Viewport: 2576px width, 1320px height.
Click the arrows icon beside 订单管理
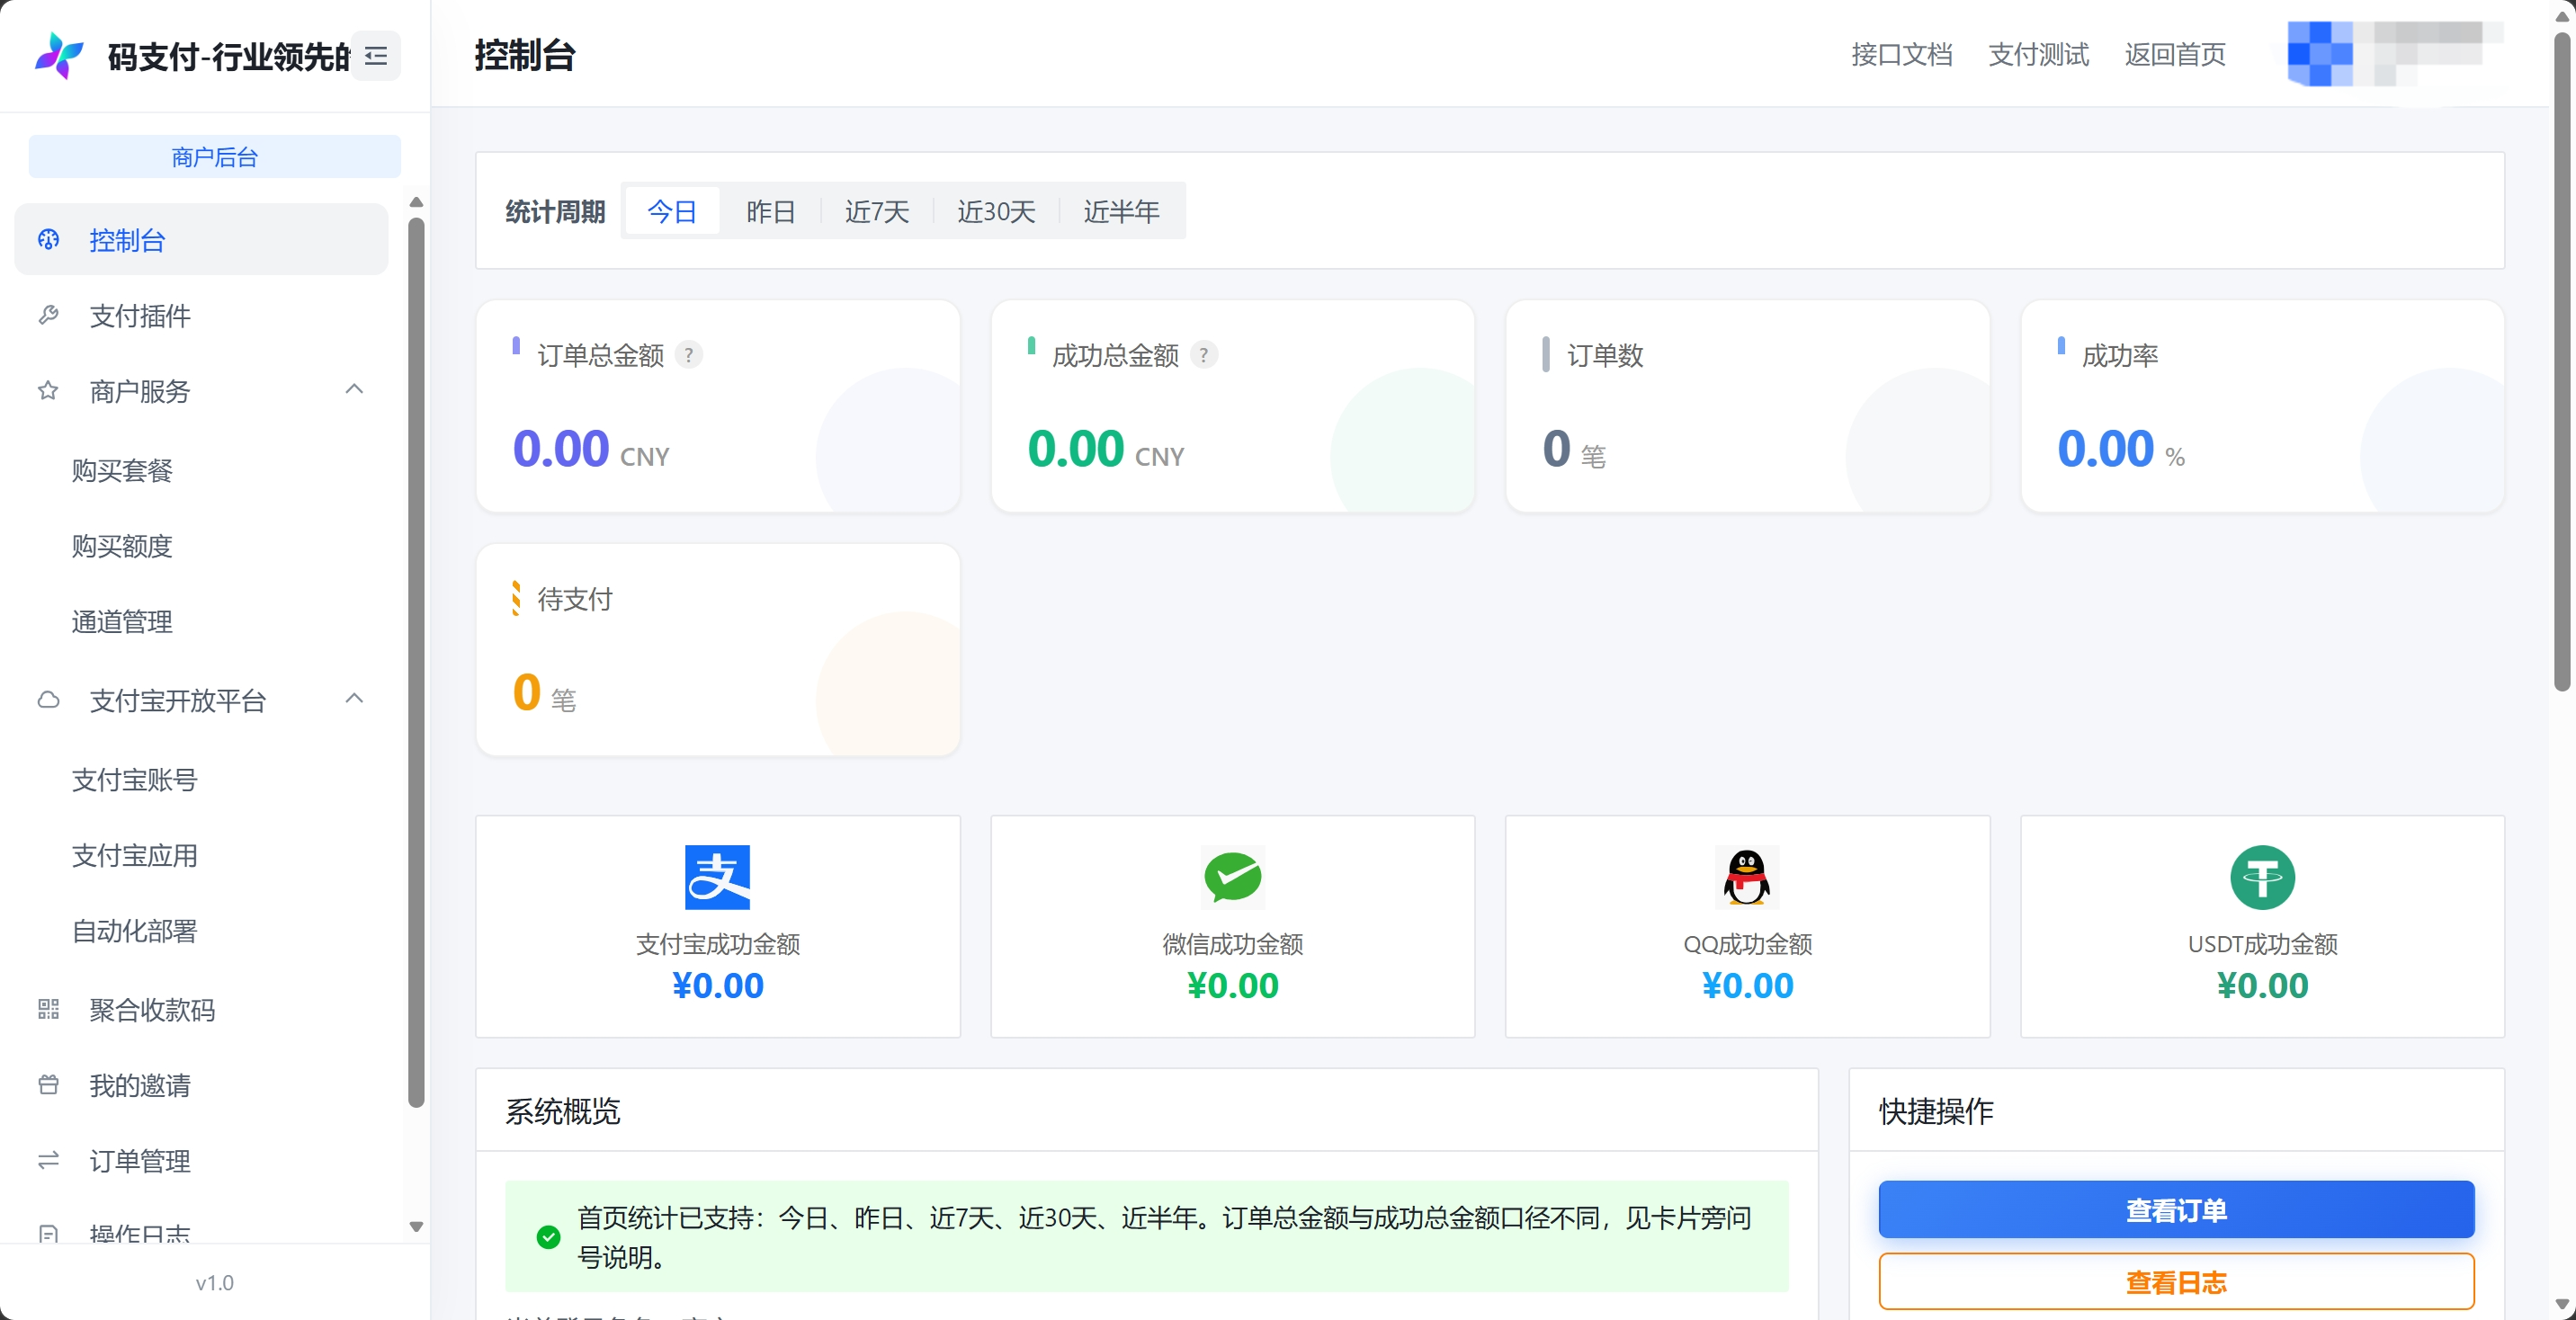[x=48, y=1160]
